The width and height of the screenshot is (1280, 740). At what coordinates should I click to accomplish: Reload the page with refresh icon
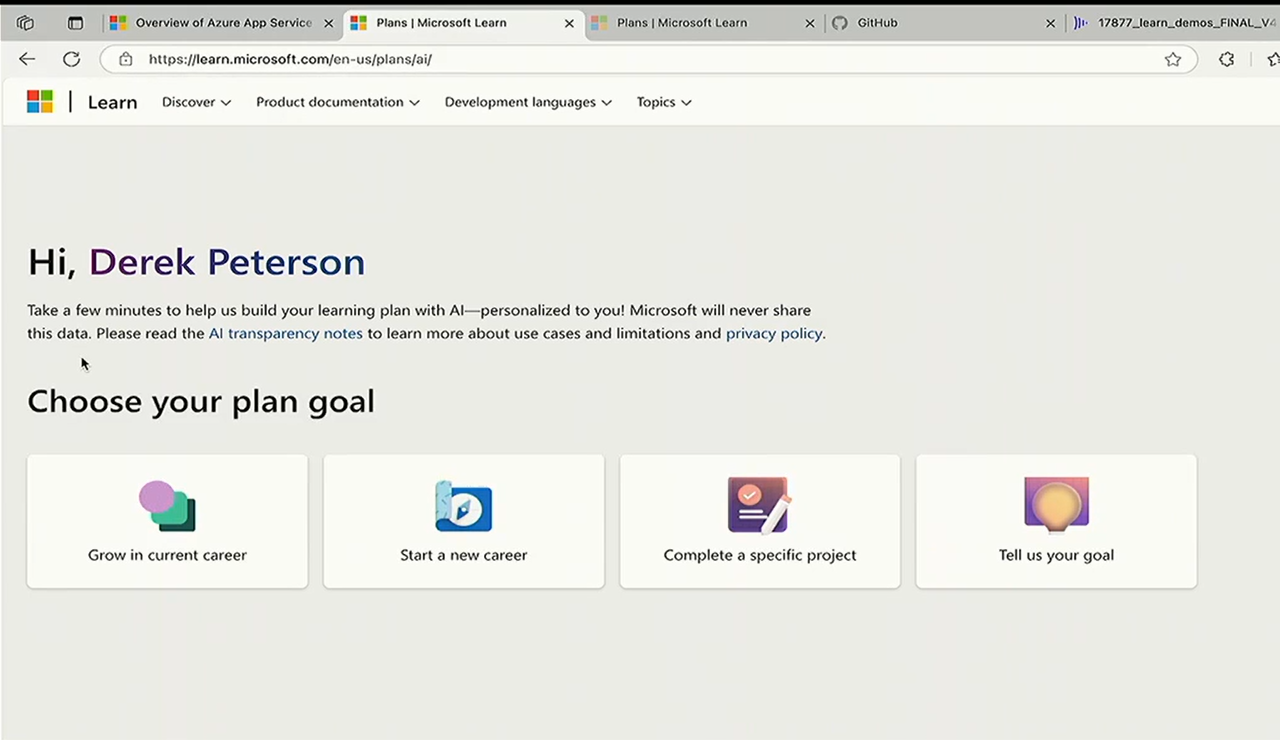[71, 59]
